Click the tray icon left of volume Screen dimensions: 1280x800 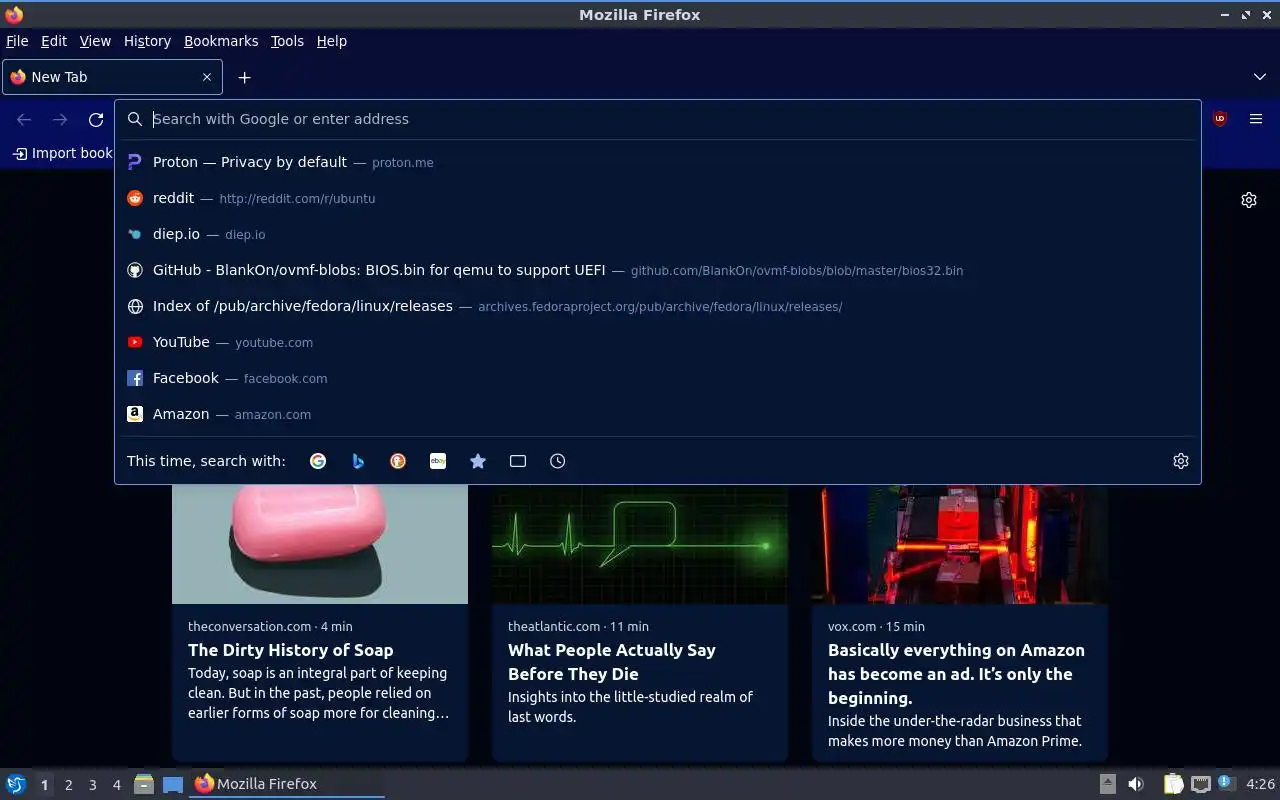point(1108,784)
